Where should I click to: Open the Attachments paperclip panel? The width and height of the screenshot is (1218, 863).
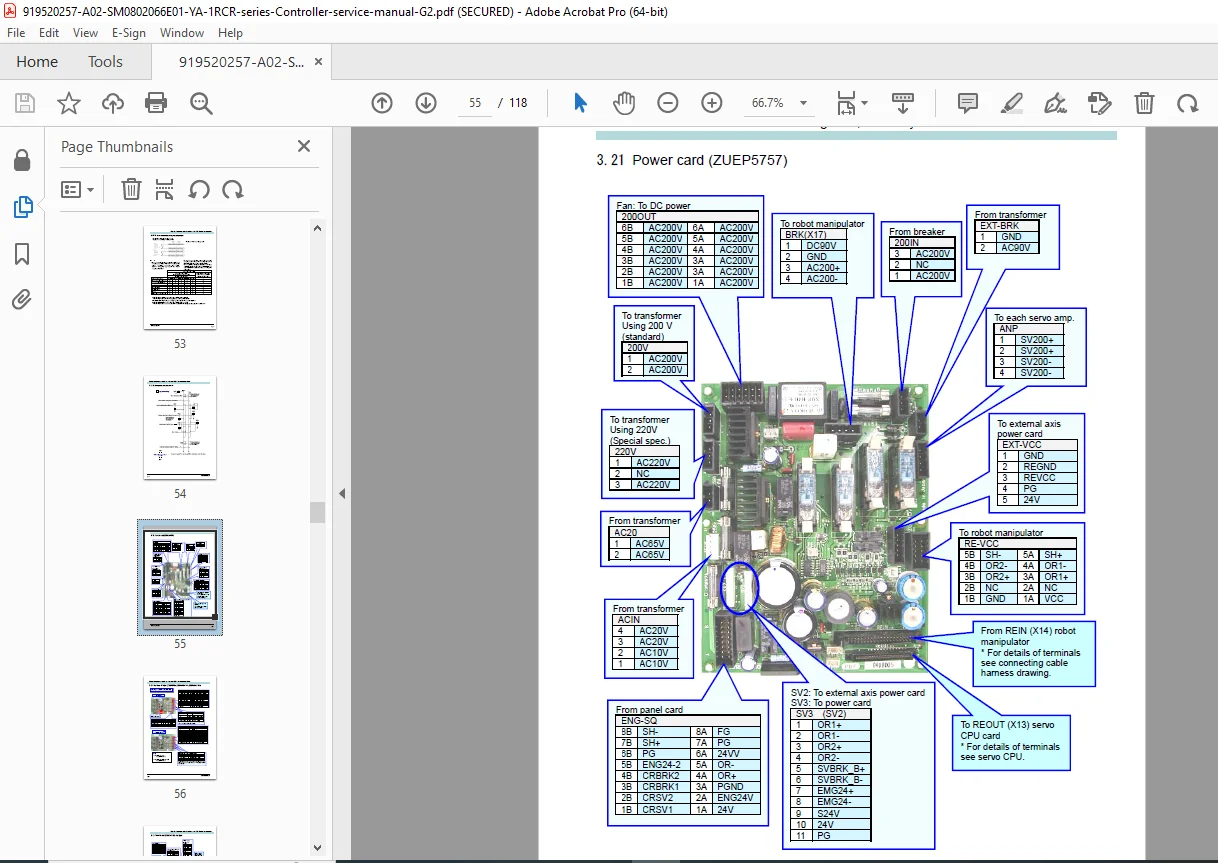click(22, 299)
